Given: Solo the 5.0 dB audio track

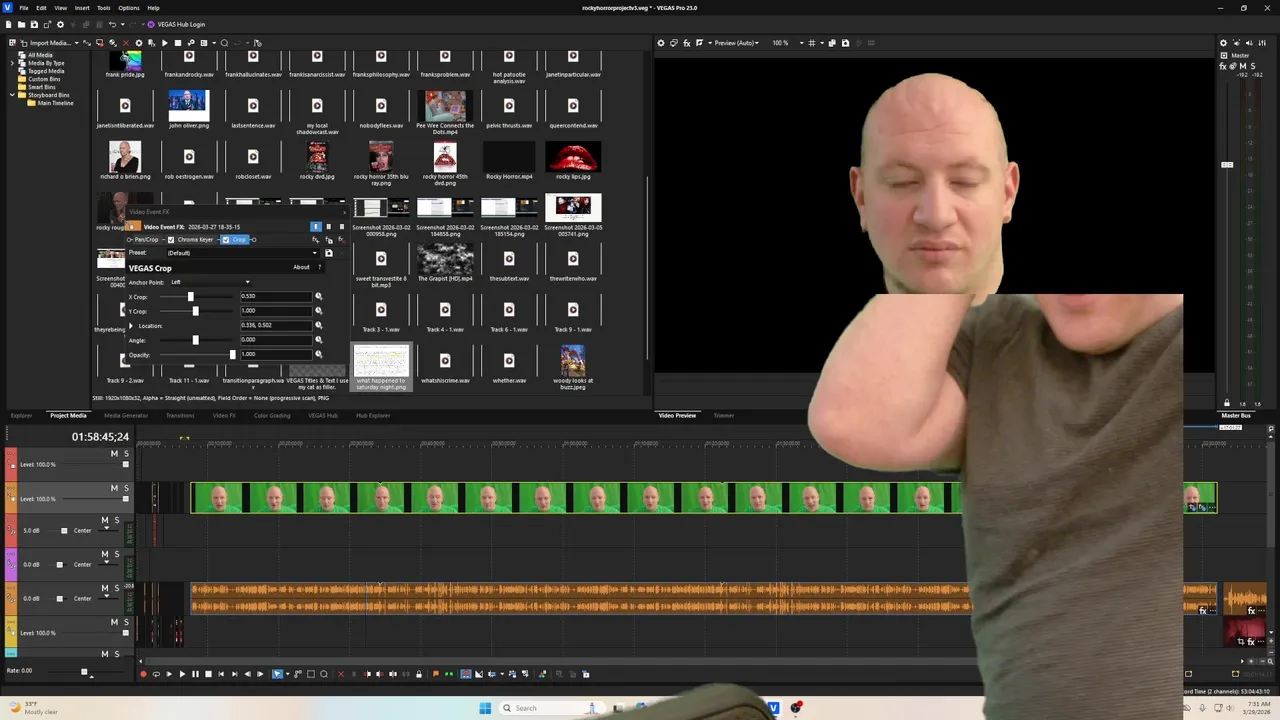Looking at the screenshot, I should coord(116,520).
